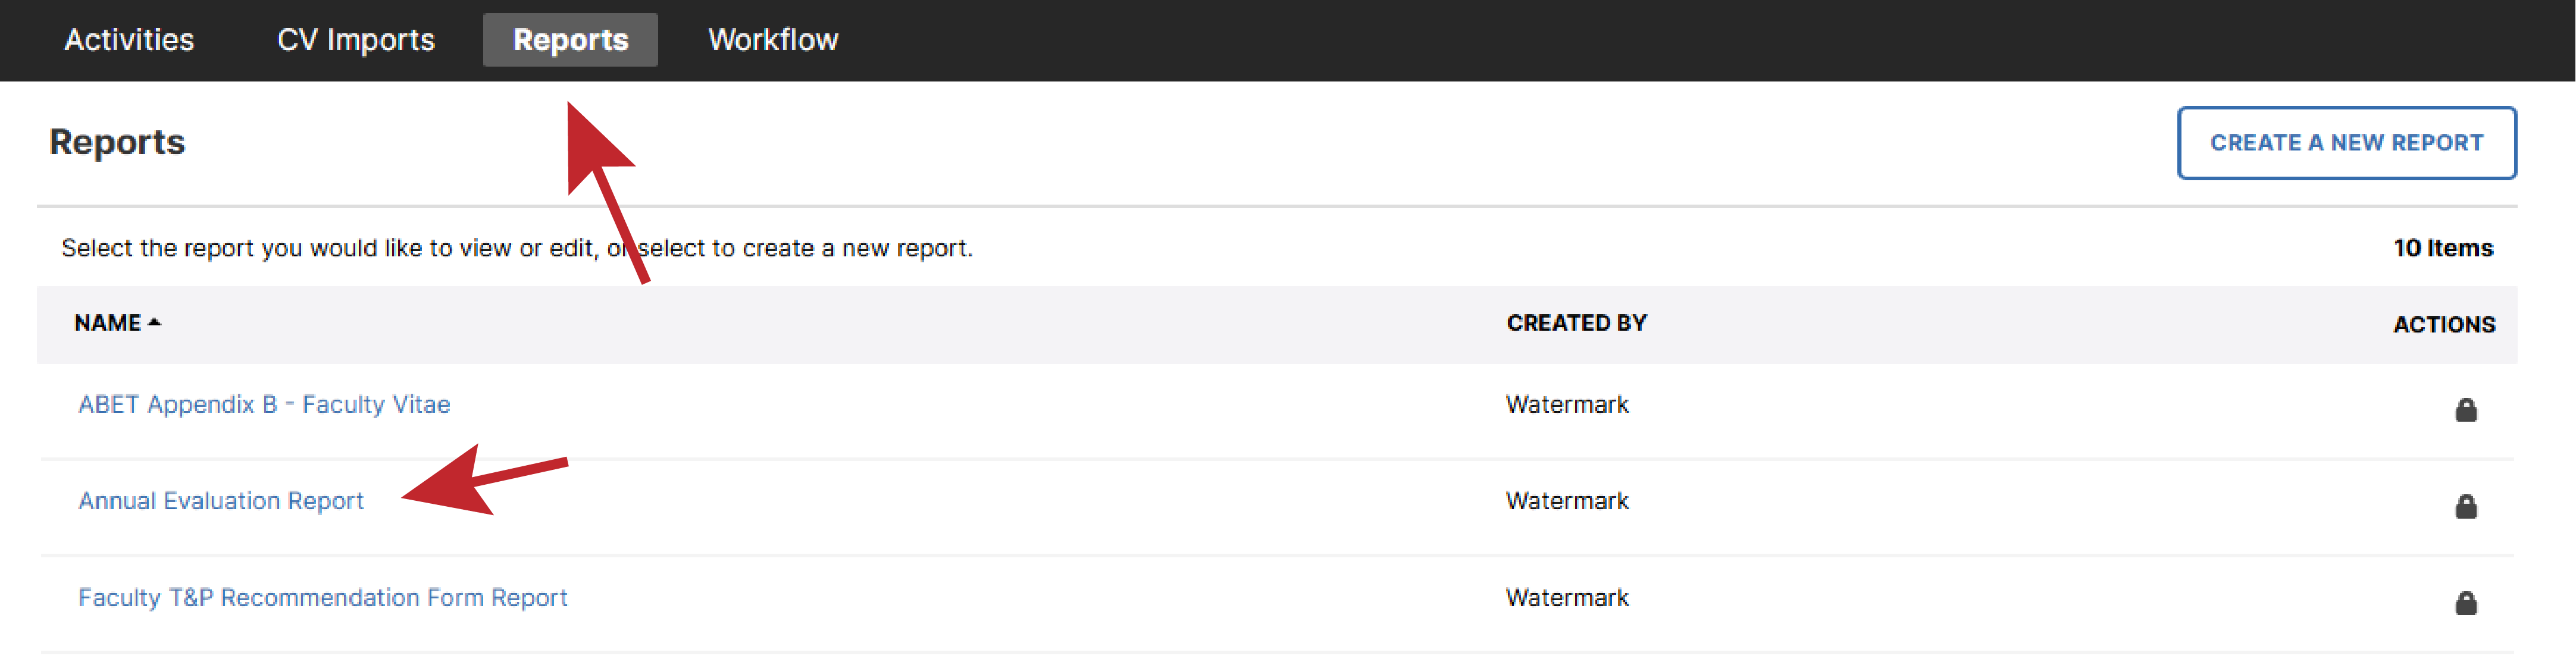Switch to the CV Imports tab

tap(356, 39)
